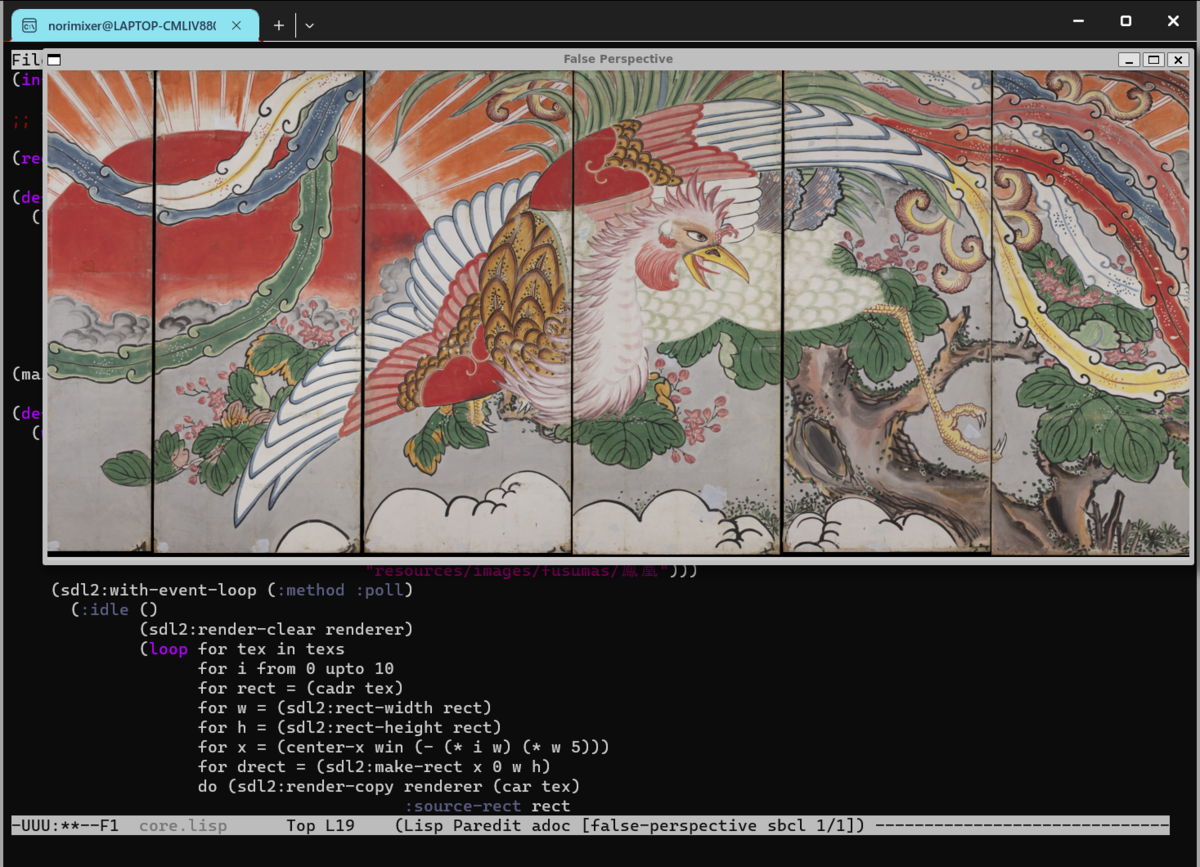
Task: Click the sdl2:rect-height rect line
Action: tap(350, 727)
